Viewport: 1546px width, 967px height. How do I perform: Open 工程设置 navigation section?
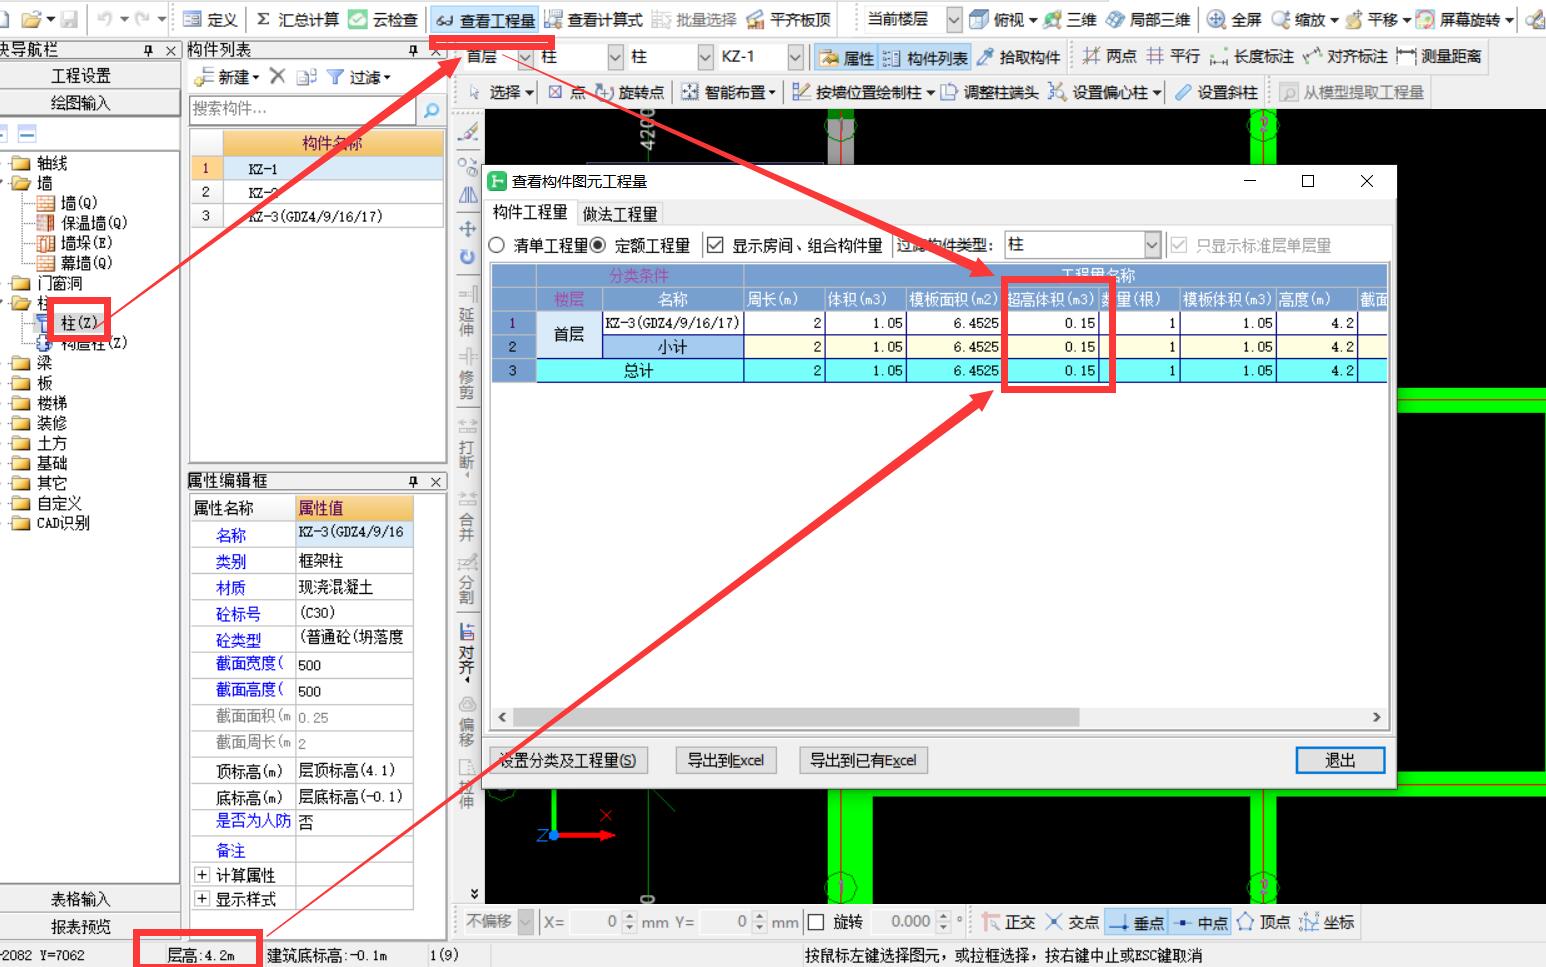[x=81, y=76]
